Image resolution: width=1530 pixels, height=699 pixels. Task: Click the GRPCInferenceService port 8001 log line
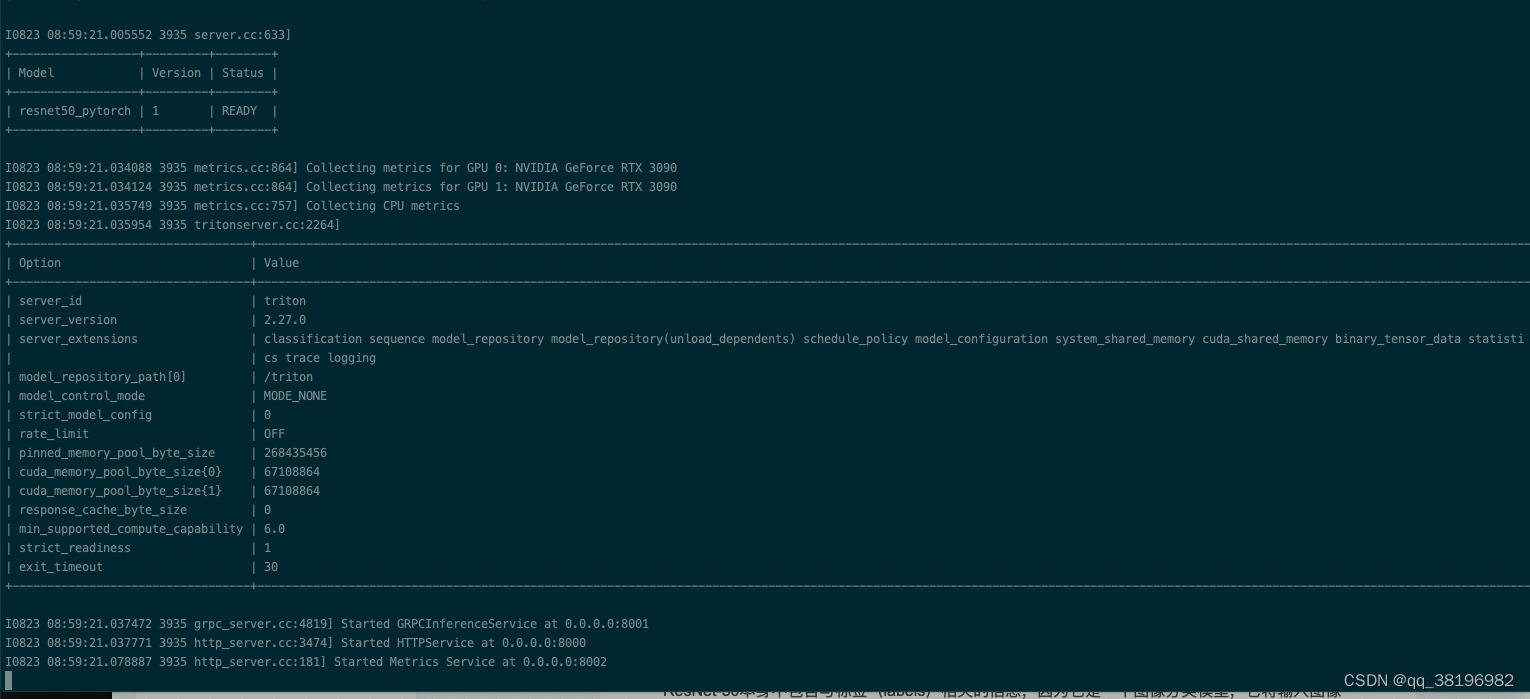point(327,624)
